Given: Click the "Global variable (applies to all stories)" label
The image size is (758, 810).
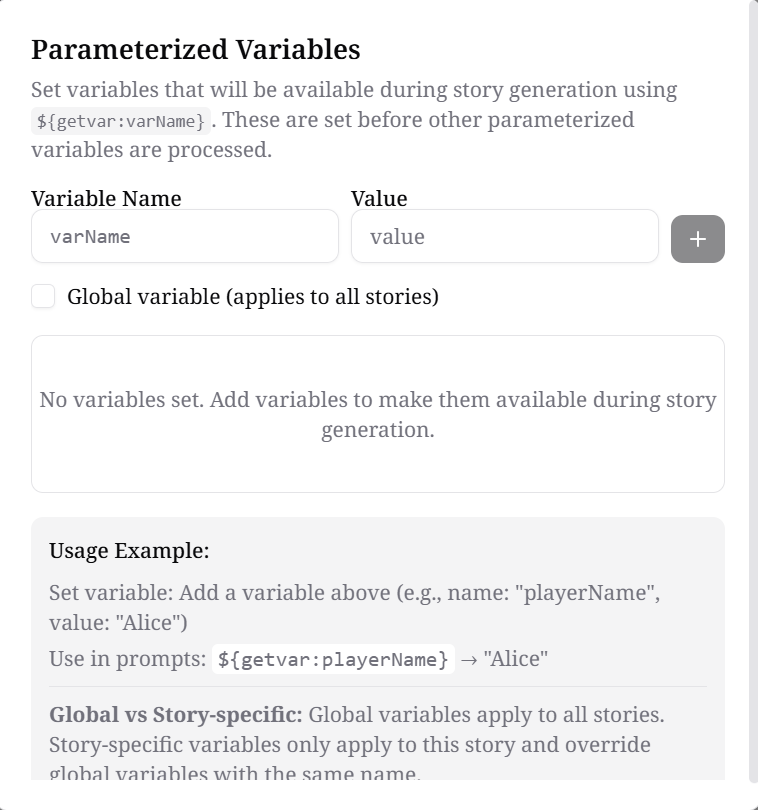Looking at the screenshot, I should pos(253,297).
